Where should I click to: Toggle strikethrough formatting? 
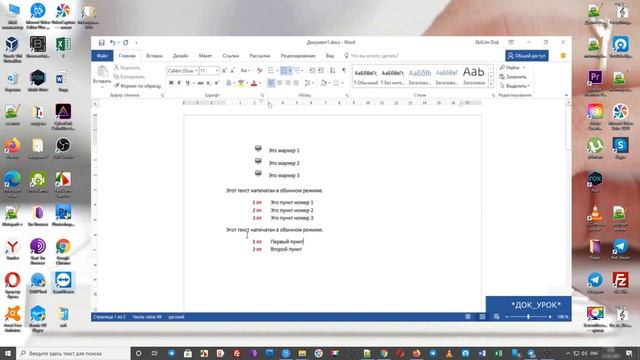point(200,83)
